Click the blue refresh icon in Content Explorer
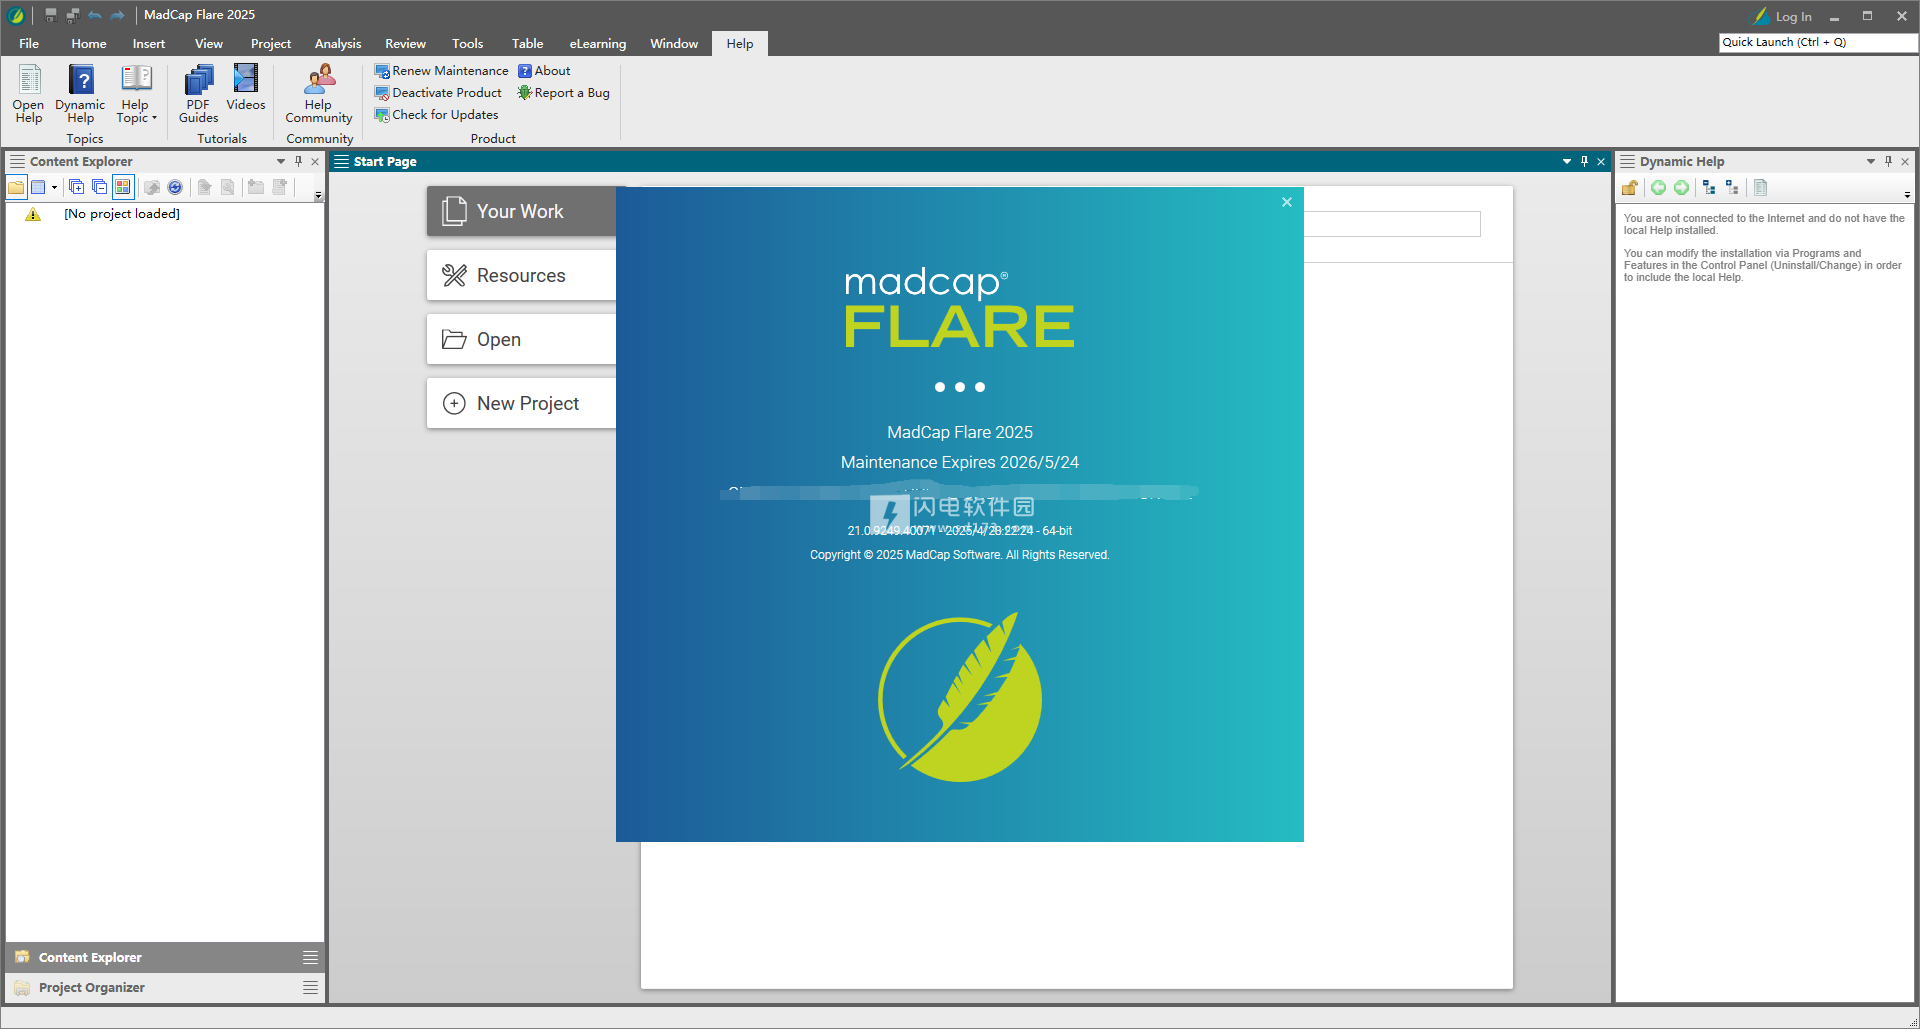 pos(175,187)
